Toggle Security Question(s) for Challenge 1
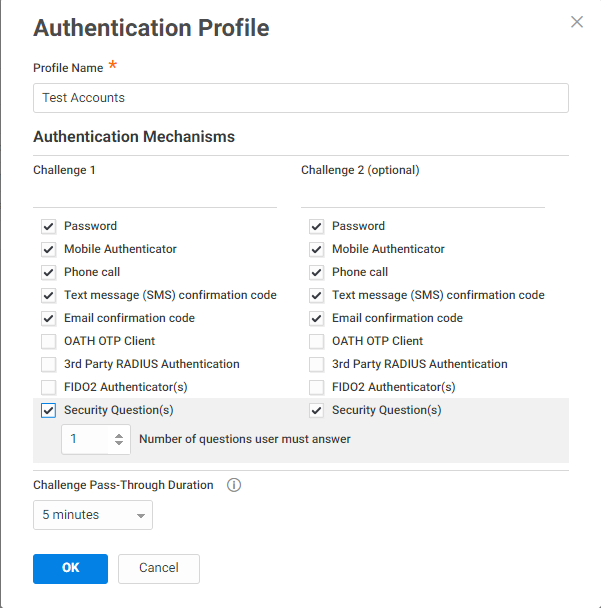This screenshot has height=608, width=601. pyautogui.click(x=48, y=410)
